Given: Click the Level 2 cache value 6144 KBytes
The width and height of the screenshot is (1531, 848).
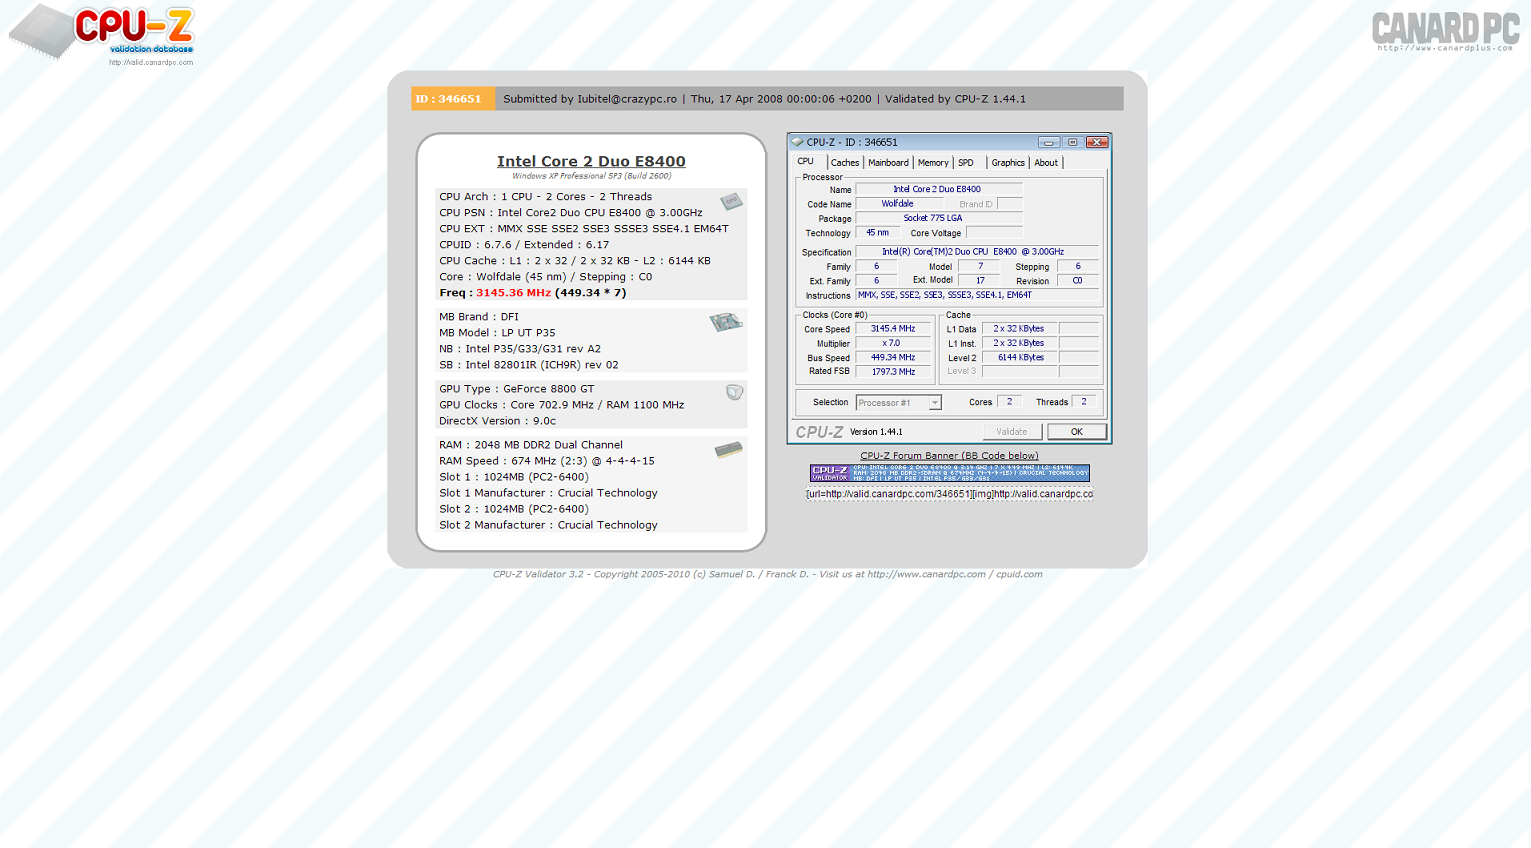Looking at the screenshot, I should tap(1020, 357).
